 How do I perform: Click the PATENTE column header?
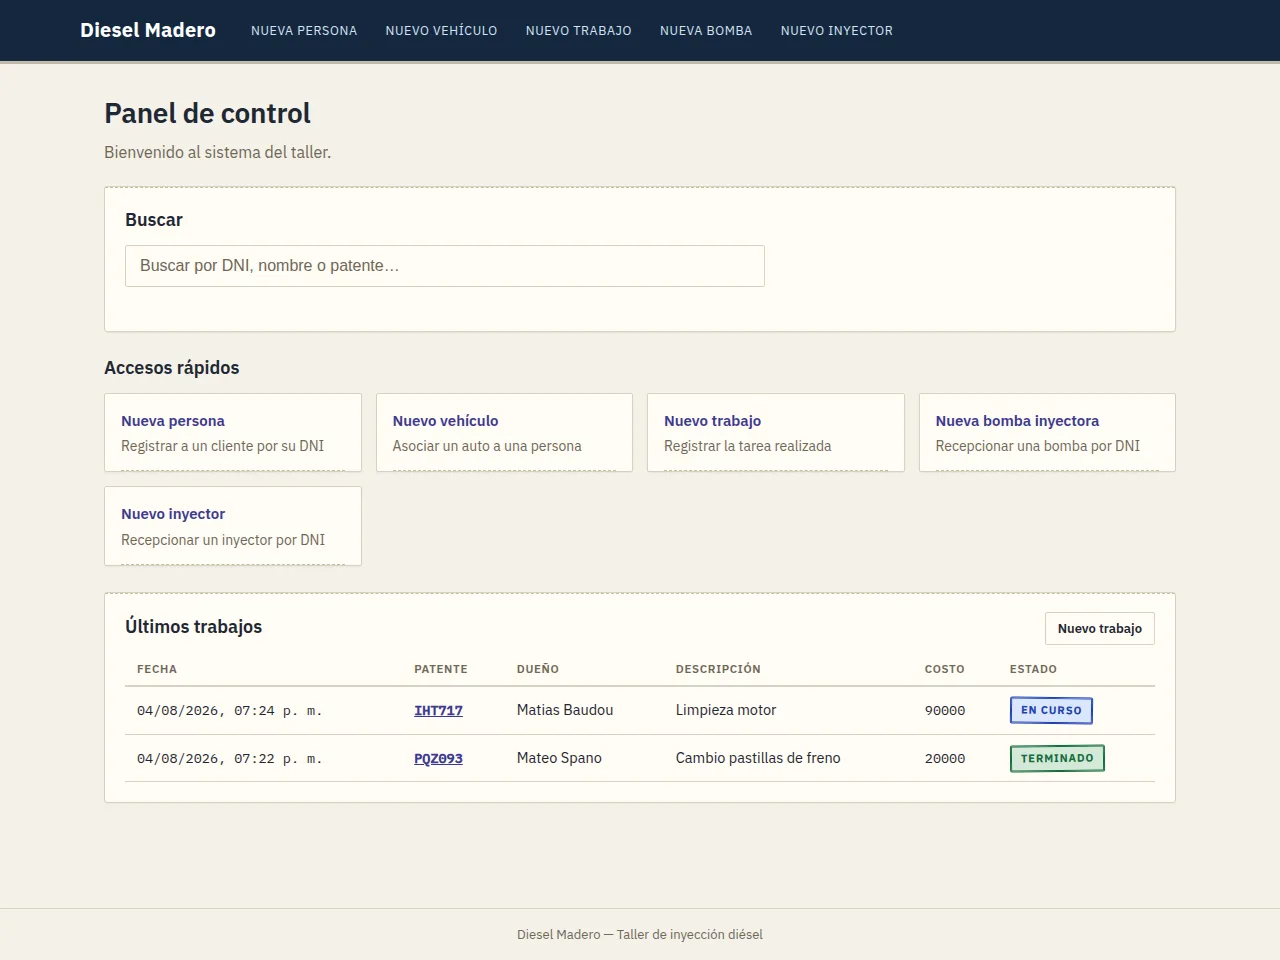pyautogui.click(x=441, y=669)
